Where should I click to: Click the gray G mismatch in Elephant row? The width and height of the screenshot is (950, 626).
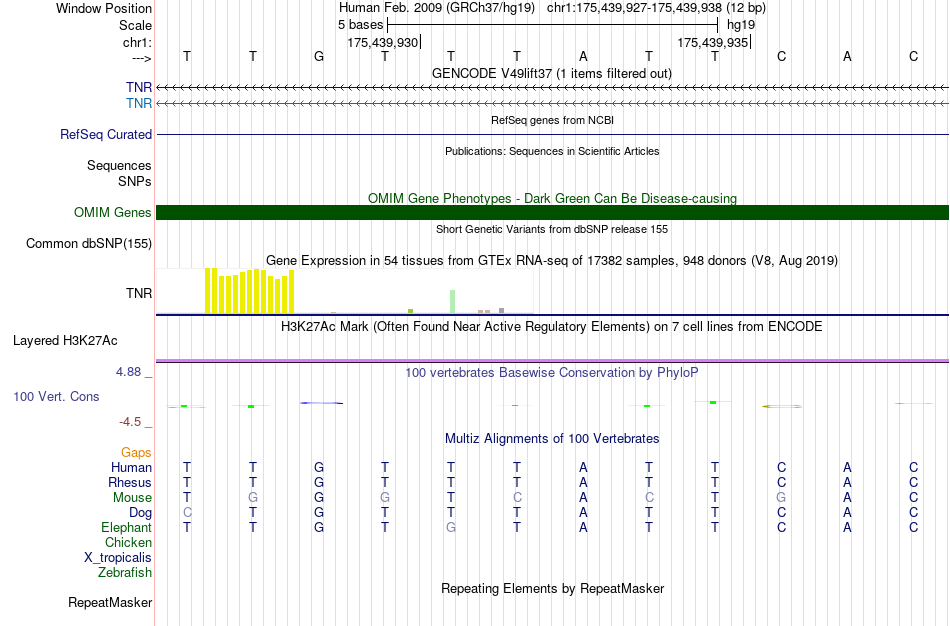(451, 528)
